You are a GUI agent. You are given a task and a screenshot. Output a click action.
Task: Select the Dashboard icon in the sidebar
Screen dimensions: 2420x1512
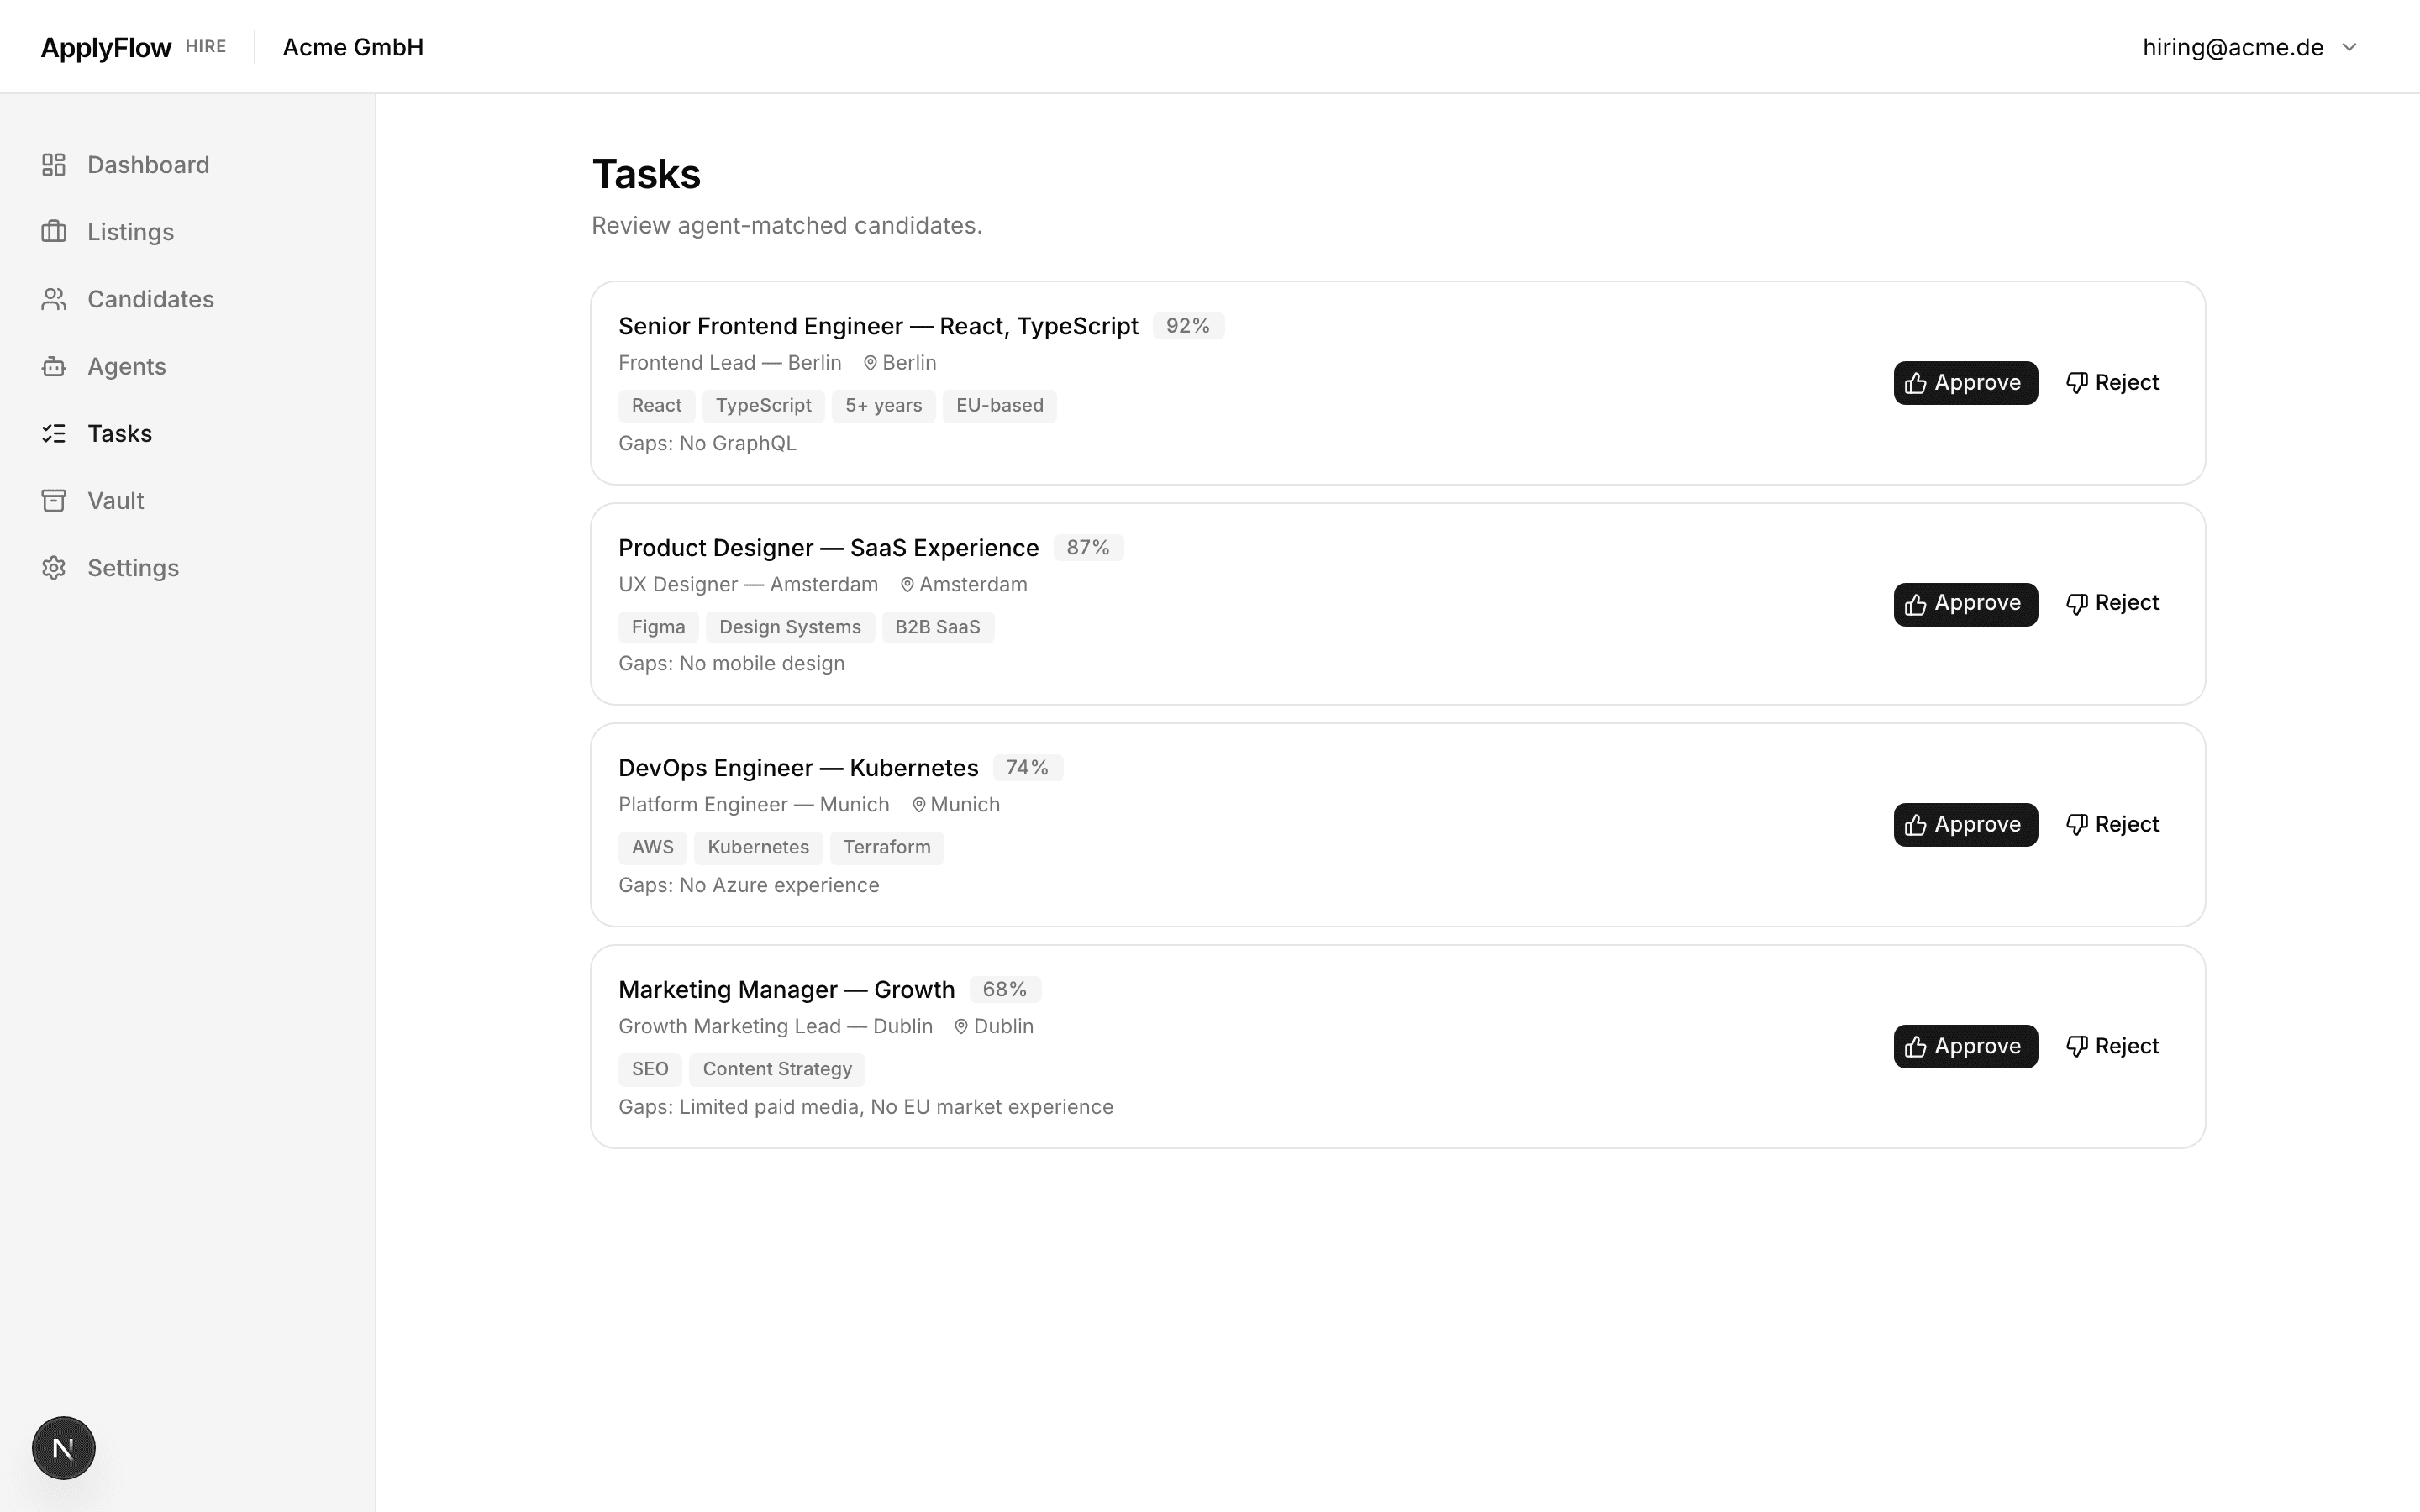(x=54, y=164)
